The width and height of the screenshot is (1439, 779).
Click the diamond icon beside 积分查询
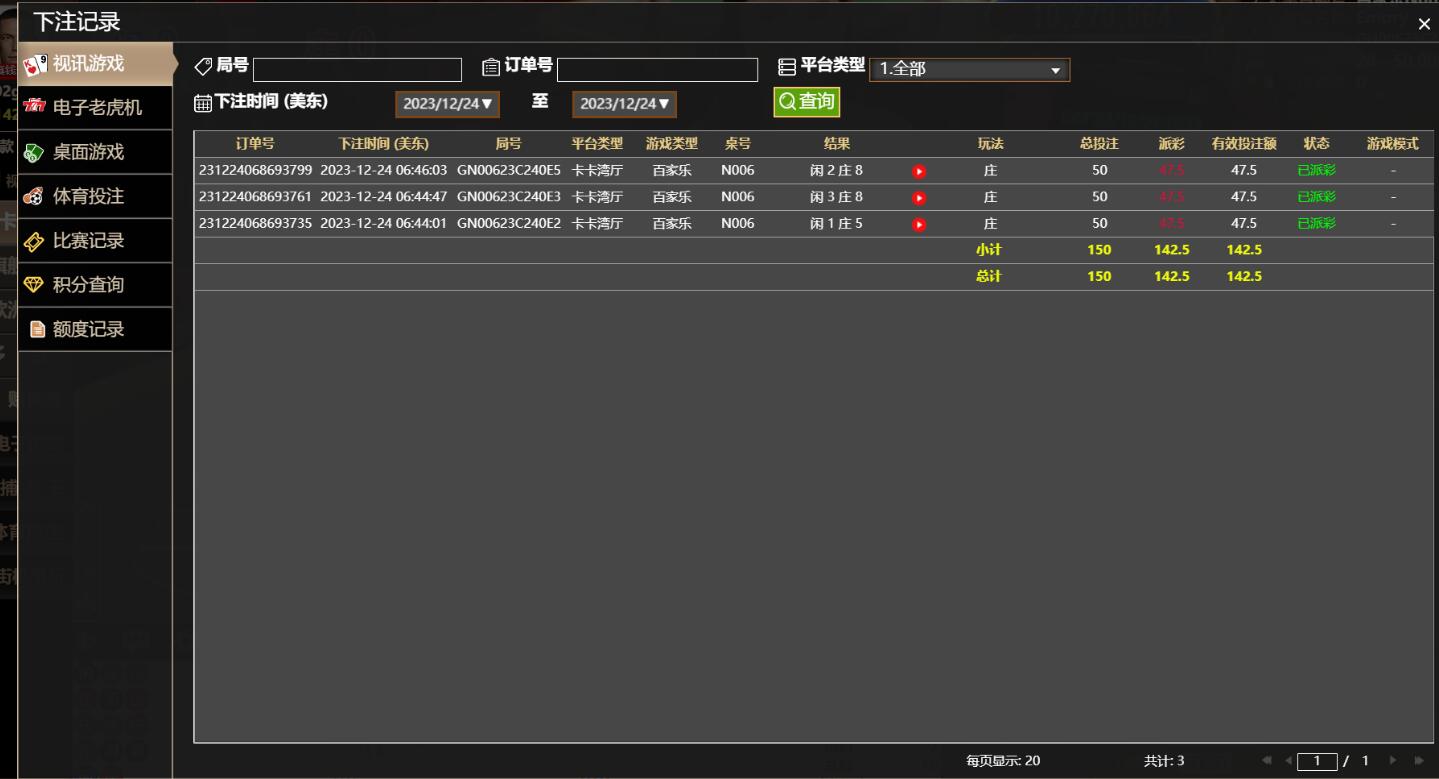click(34, 285)
